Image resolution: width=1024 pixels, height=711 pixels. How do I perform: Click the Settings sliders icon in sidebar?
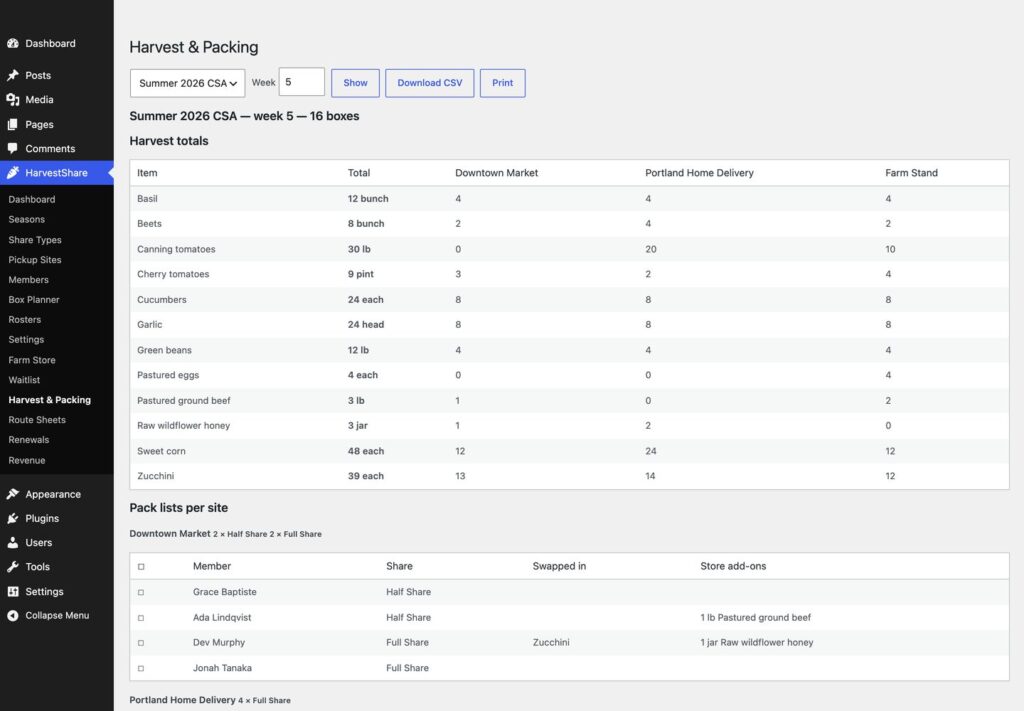[12, 592]
